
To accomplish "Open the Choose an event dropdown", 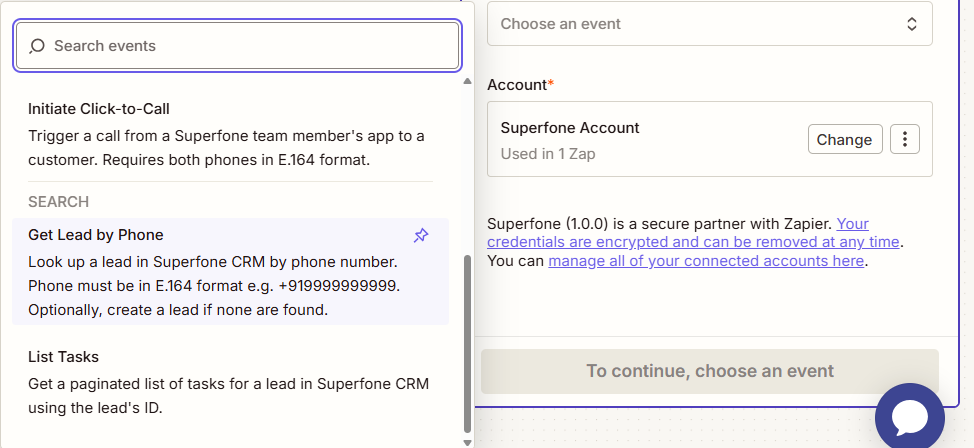I will click(709, 24).
